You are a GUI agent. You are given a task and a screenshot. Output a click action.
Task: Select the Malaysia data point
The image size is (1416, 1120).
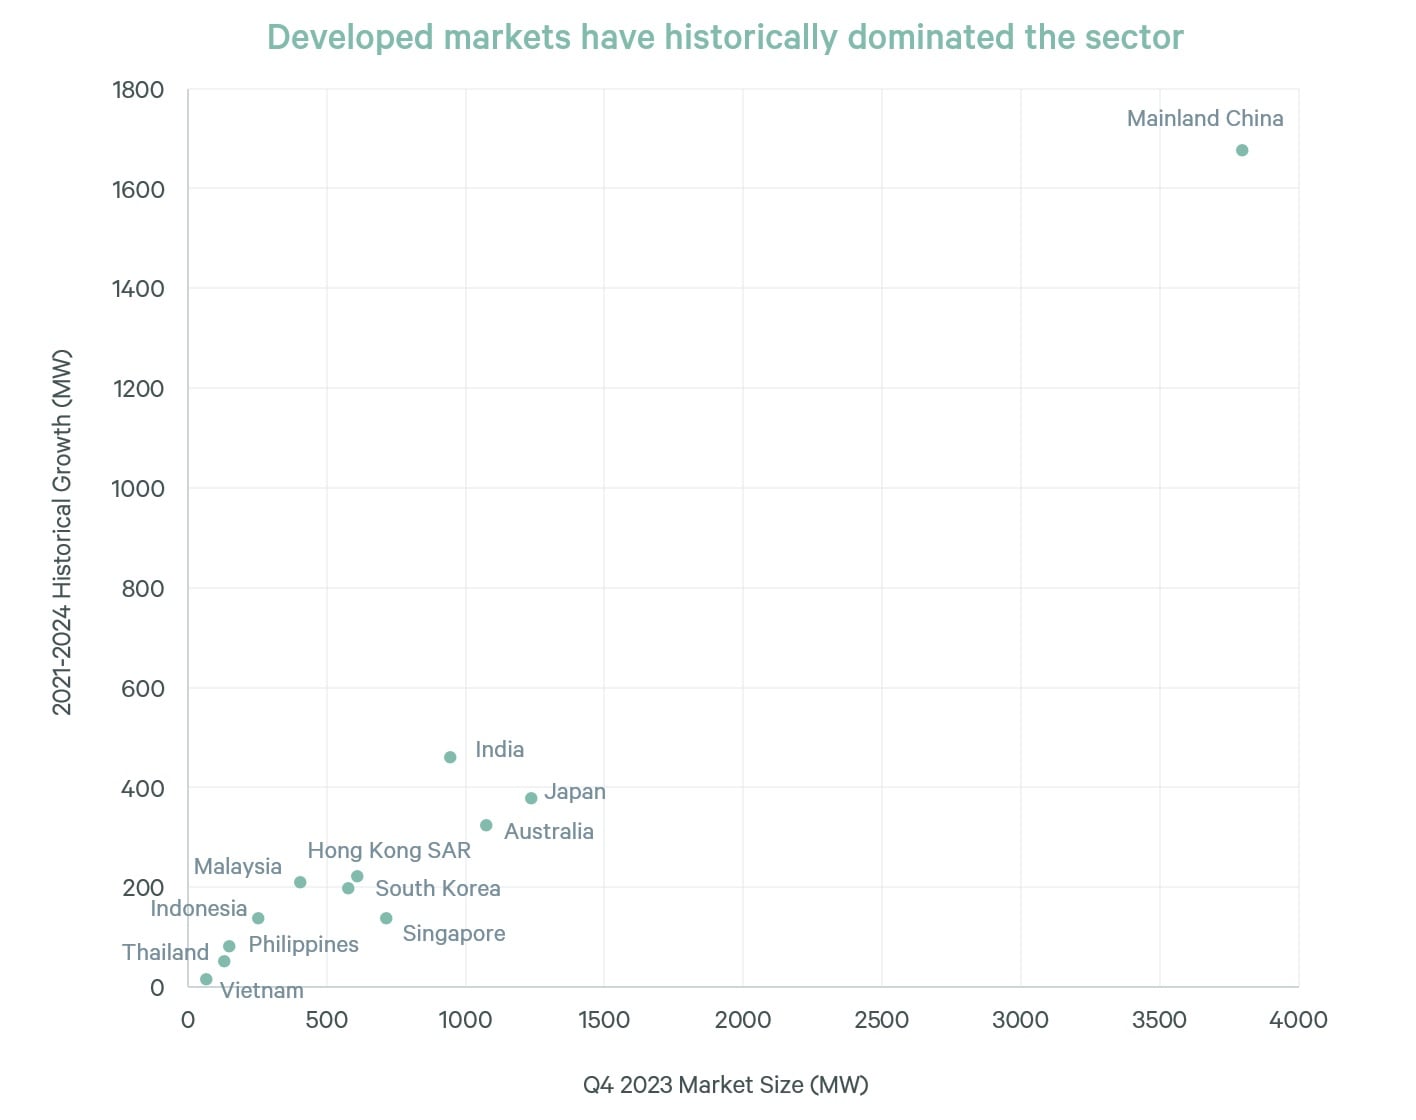(299, 882)
